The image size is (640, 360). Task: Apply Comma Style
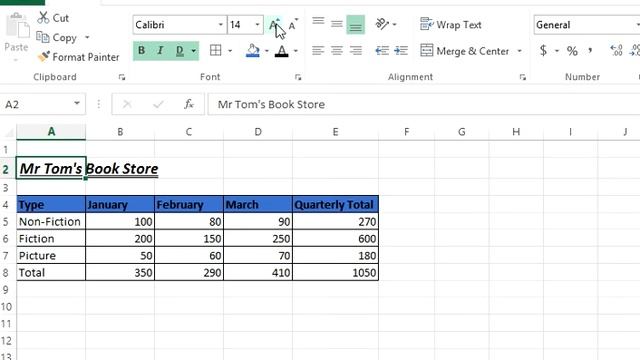pyautogui.click(x=590, y=51)
